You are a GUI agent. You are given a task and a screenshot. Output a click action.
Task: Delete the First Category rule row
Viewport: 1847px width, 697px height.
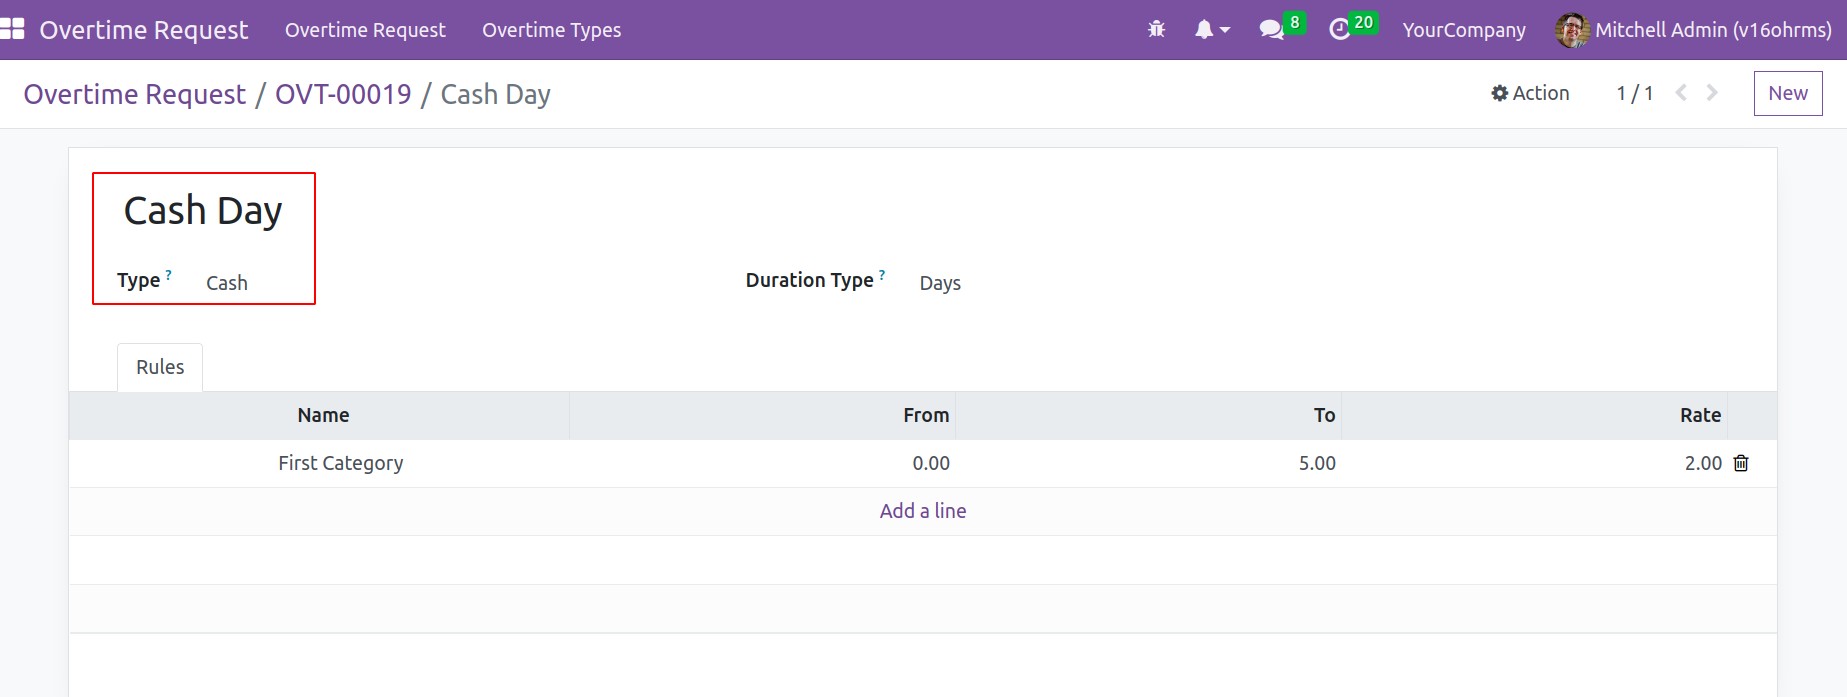click(x=1741, y=463)
